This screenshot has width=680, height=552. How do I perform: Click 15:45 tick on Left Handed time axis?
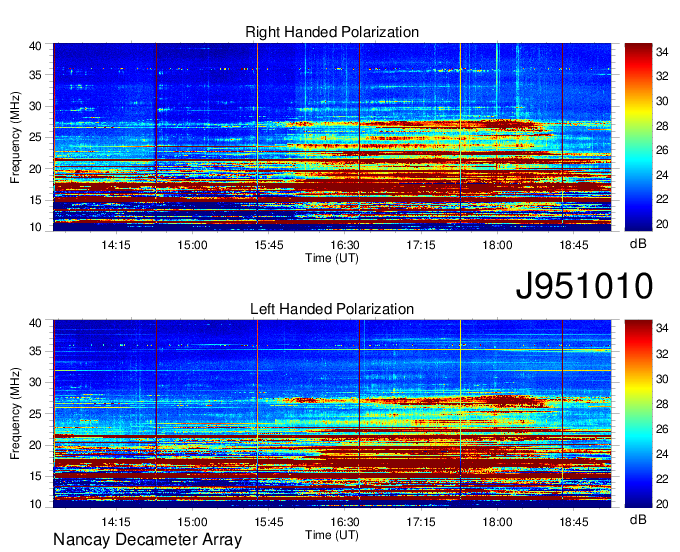pos(268,522)
